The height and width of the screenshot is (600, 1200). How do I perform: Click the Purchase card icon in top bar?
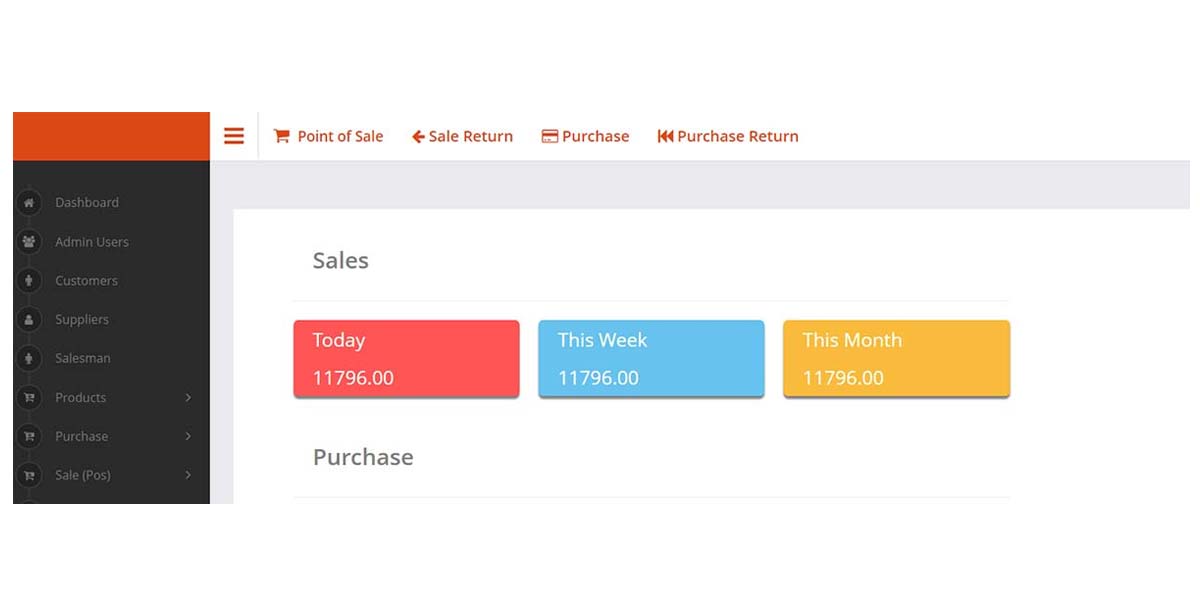point(548,135)
